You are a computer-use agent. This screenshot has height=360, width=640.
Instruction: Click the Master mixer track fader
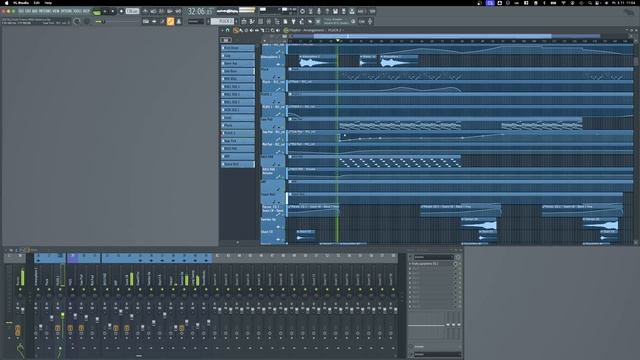(22, 309)
